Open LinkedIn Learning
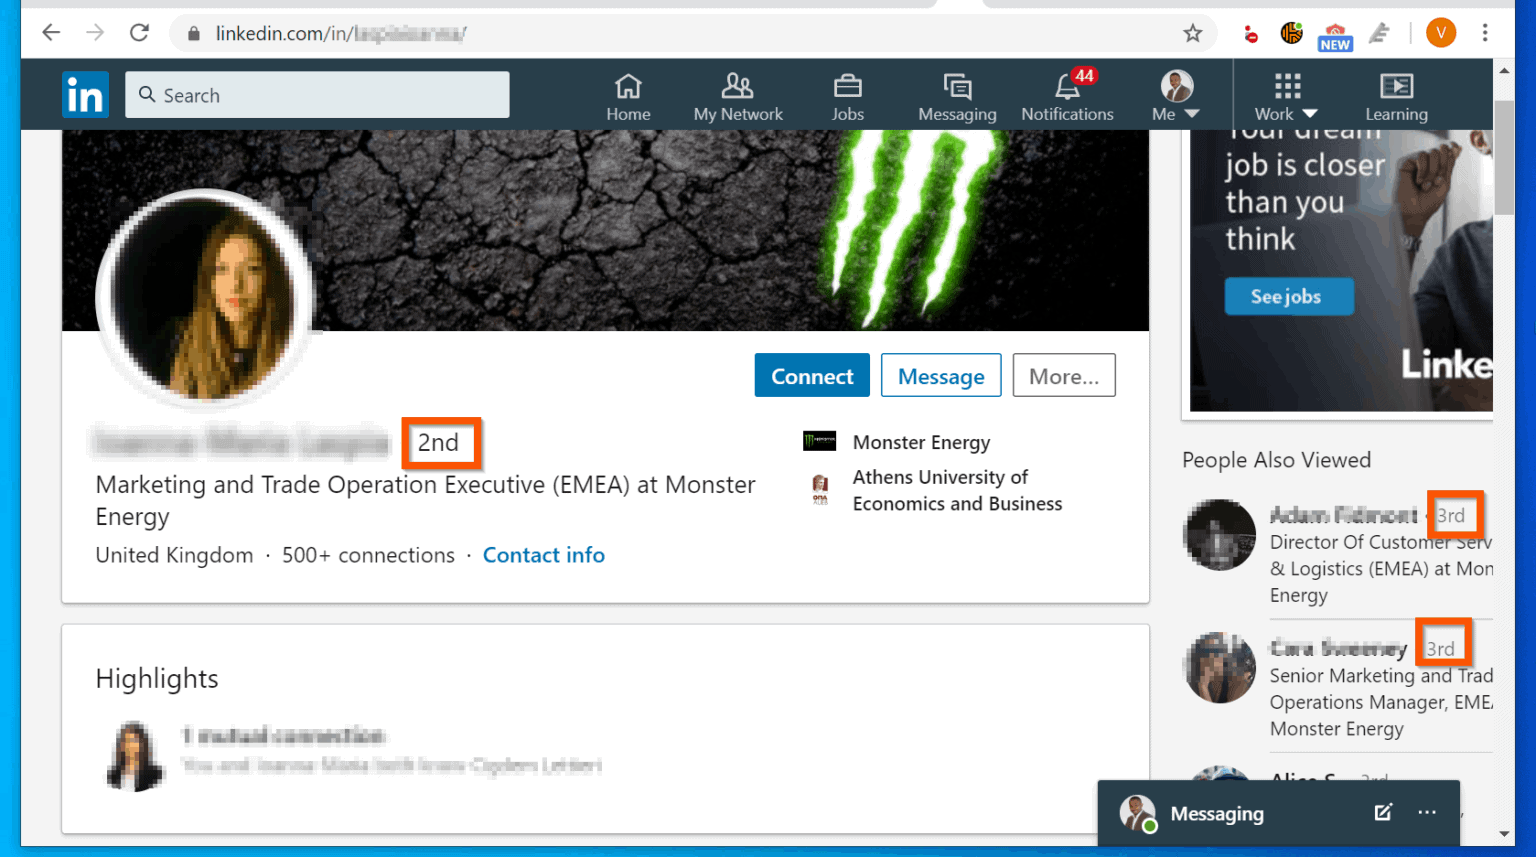This screenshot has height=857, width=1536. pos(1396,97)
